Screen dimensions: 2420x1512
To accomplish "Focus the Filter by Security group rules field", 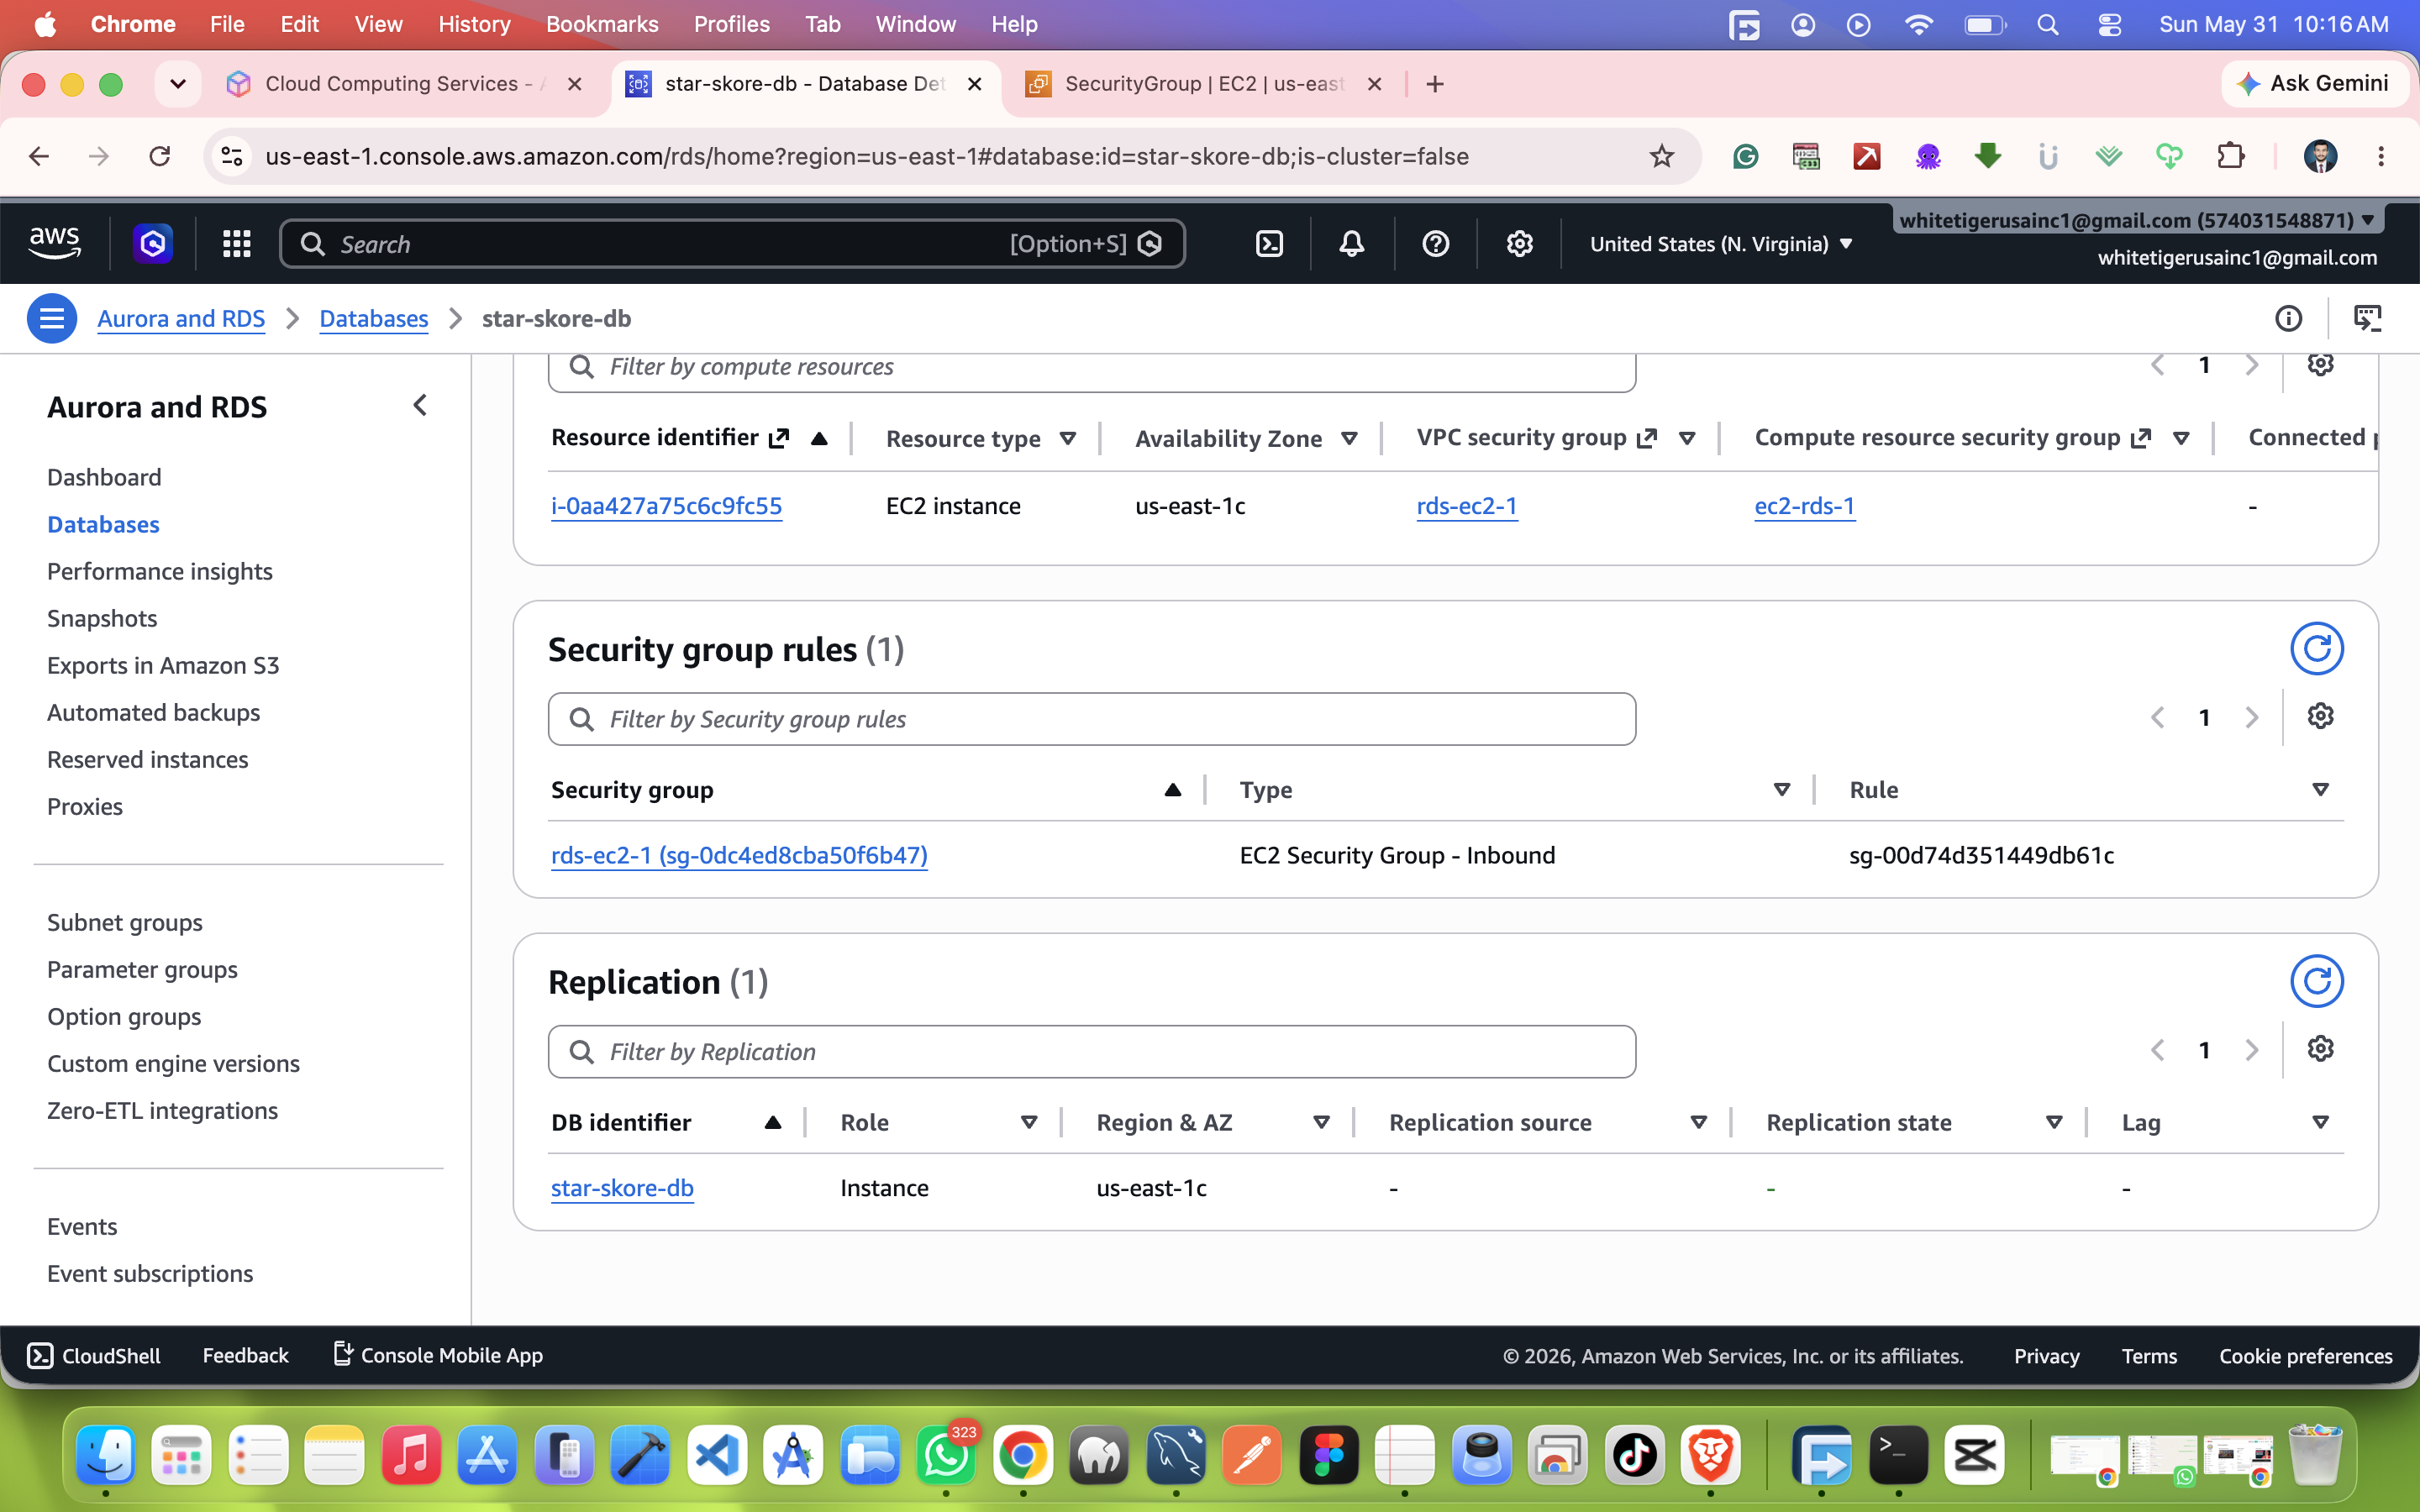I will click(x=1091, y=719).
